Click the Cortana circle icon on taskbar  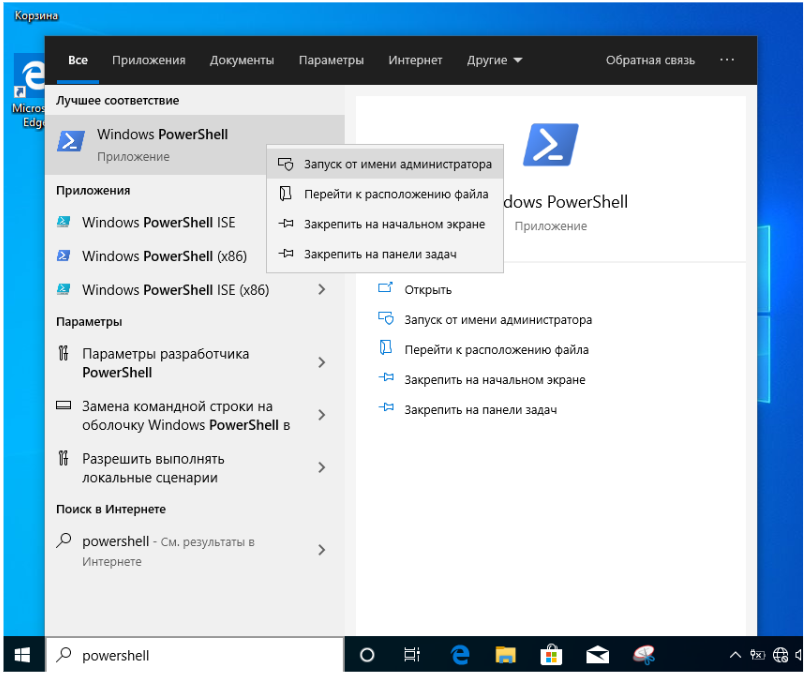(x=367, y=655)
